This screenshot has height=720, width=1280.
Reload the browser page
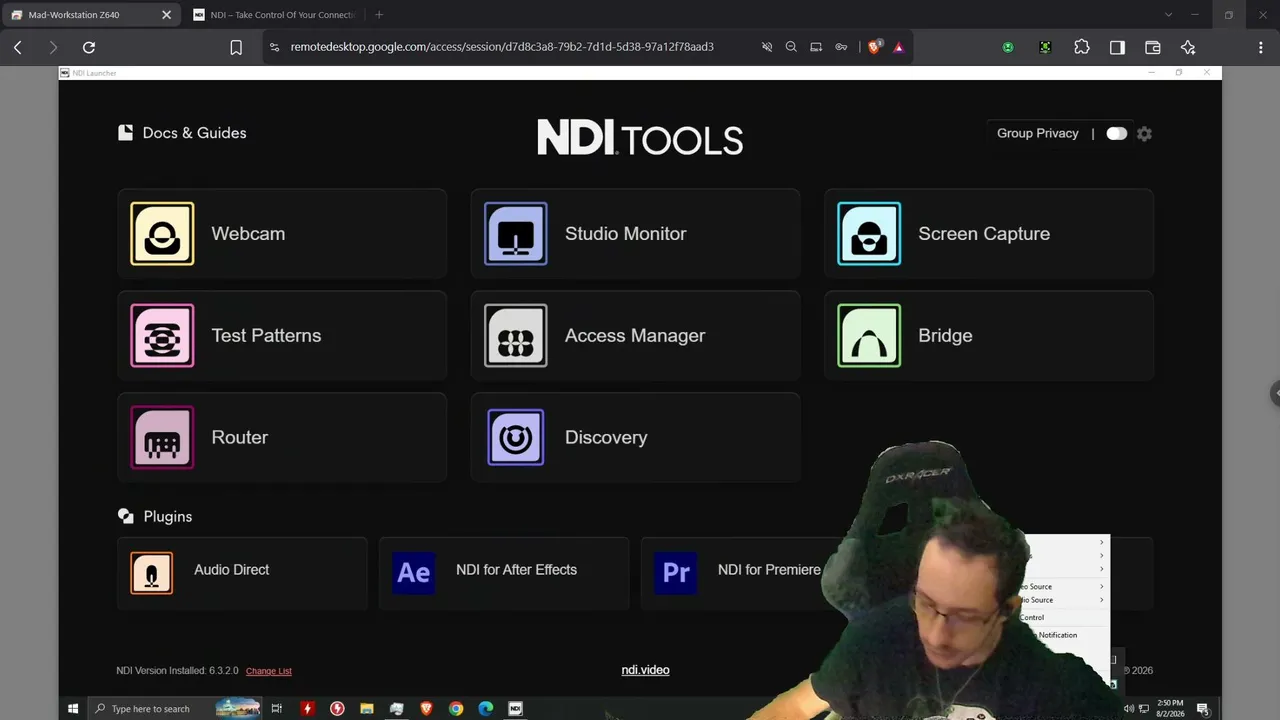[89, 47]
